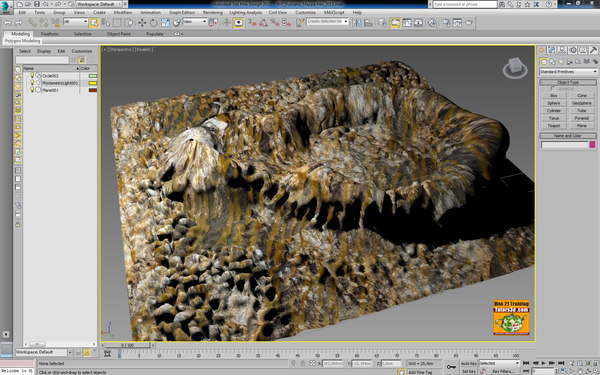Screen dimensions: 600x375
Task: Click the Bind to Space Warp tool
Action: click(56, 23)
